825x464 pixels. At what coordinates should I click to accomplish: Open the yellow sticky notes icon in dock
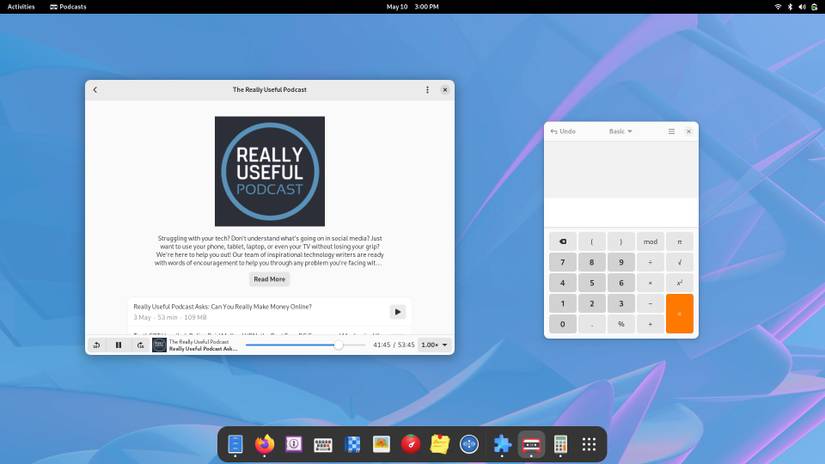[440, 445]
